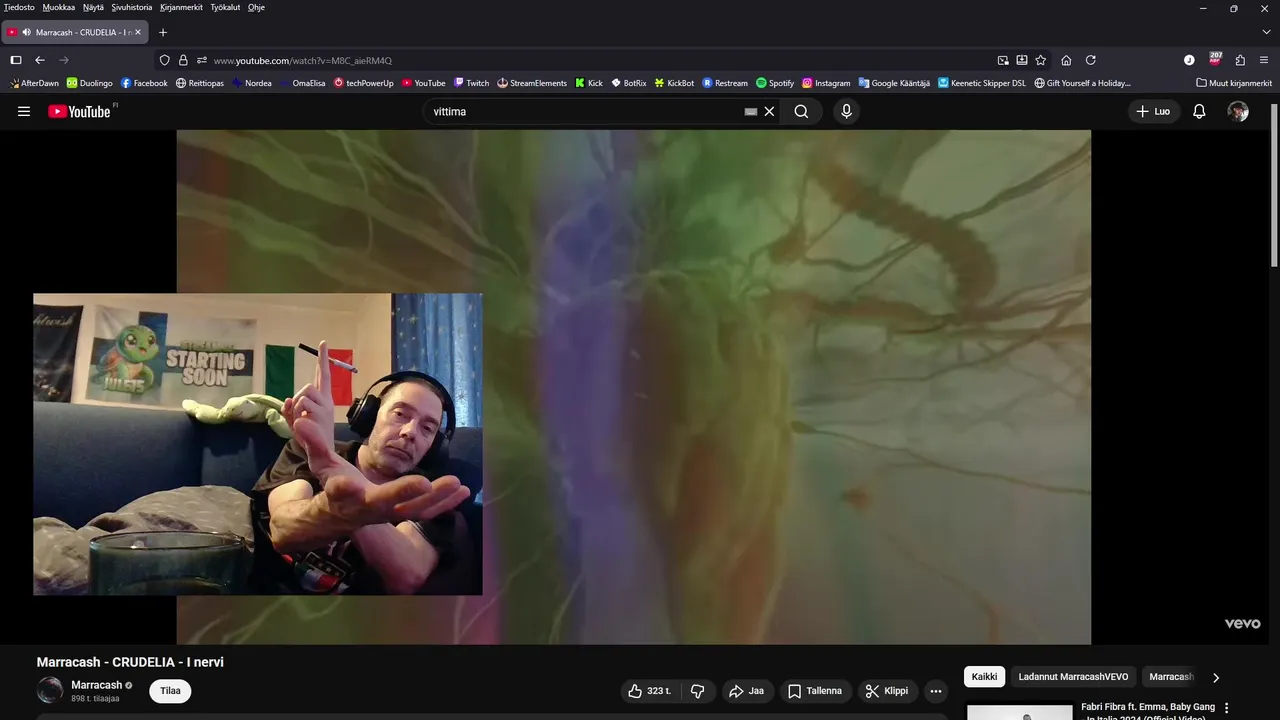Open the Sivuhistoria menu
The width and height of the screenshot is (1280, 720).
tap(131, 7)
